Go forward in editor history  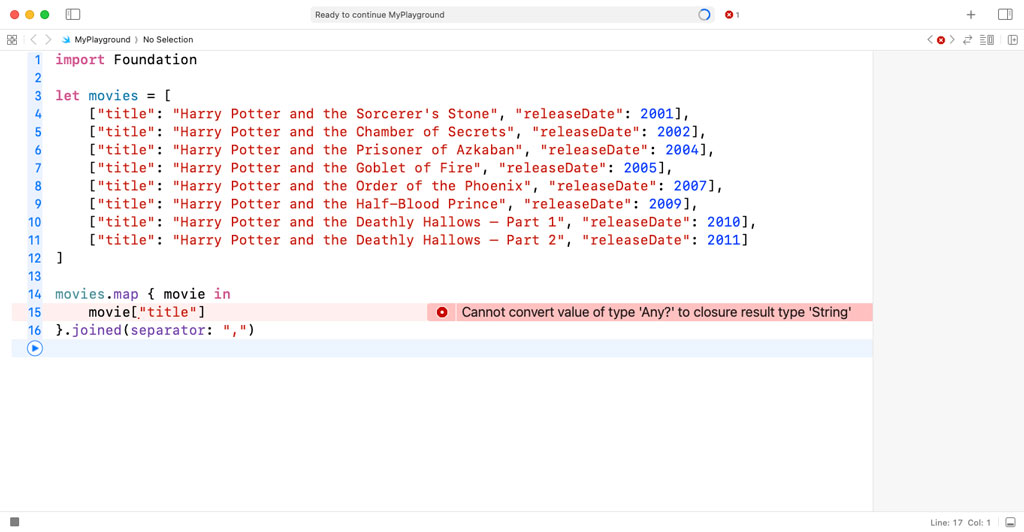(48, 40)
